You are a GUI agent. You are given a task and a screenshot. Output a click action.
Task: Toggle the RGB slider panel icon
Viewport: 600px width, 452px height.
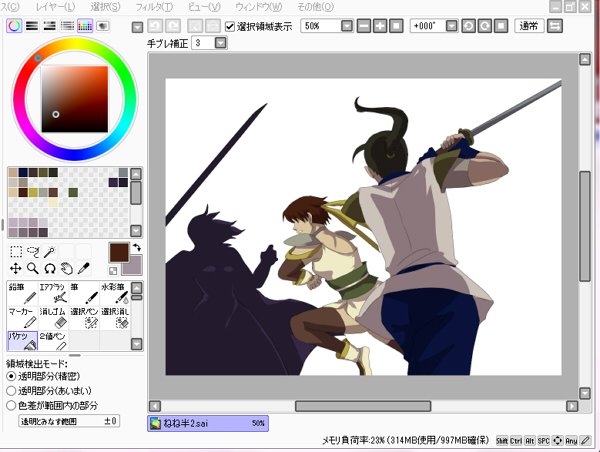[x=32, y=26]
